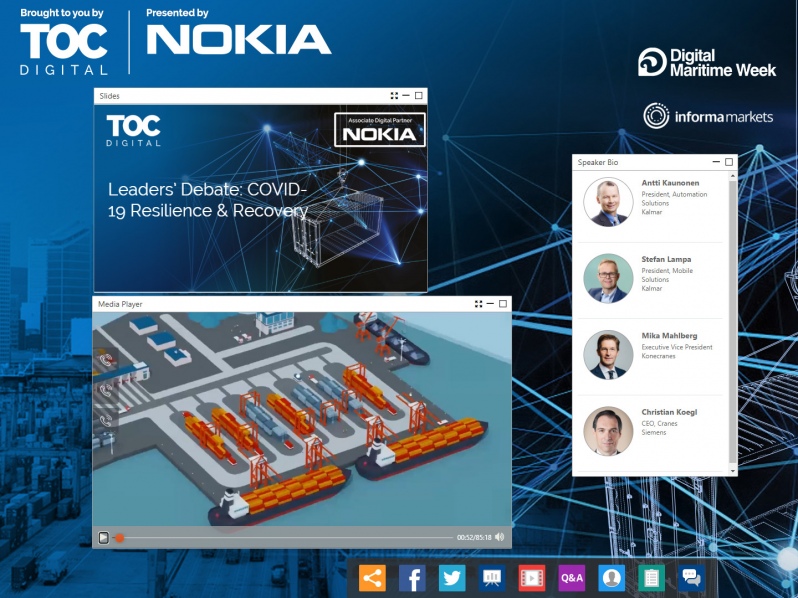Click the TOC Digital logo inside slide
The image size is (798, 598).
(133, 130)
